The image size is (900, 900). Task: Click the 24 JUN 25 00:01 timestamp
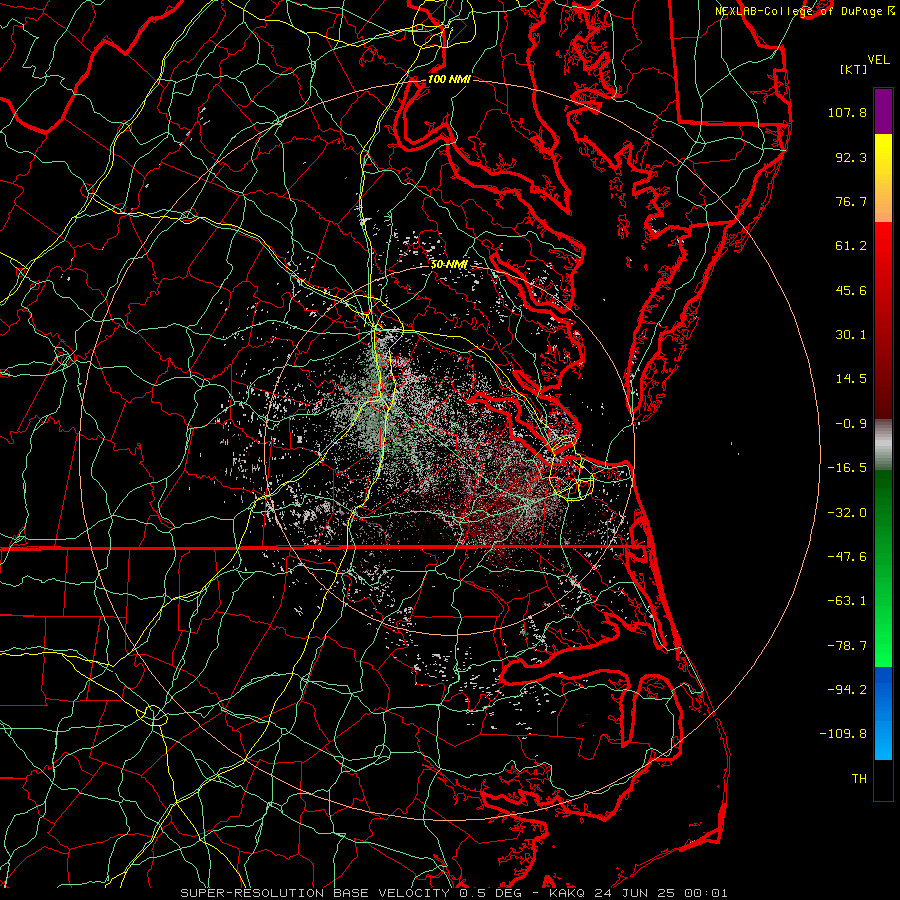(x=660, y=893)
